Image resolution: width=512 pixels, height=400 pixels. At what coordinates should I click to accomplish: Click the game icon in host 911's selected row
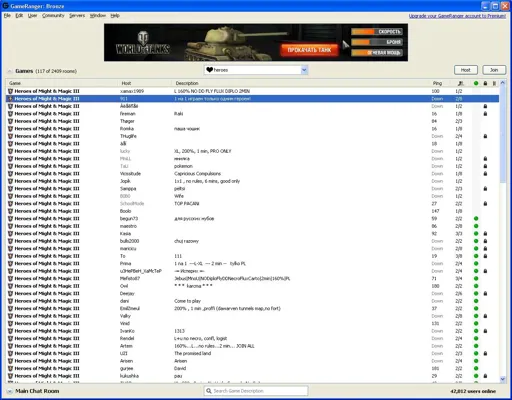(10, 99)
